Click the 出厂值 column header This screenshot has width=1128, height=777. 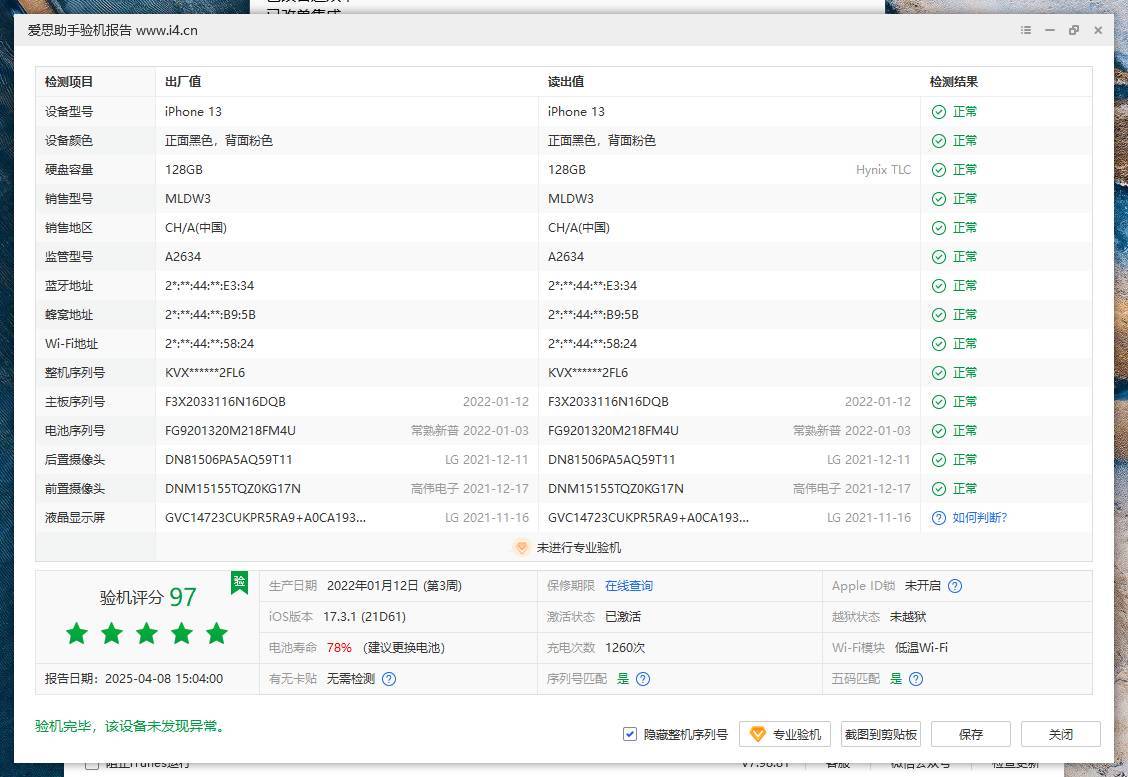(x=183, y=82)
